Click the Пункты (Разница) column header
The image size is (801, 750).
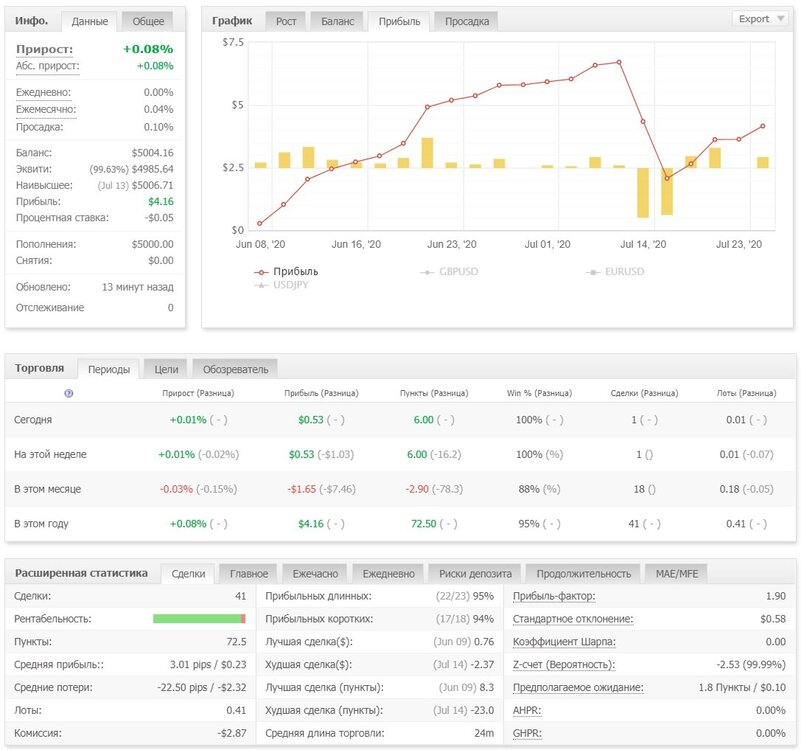tap(434, 393)
